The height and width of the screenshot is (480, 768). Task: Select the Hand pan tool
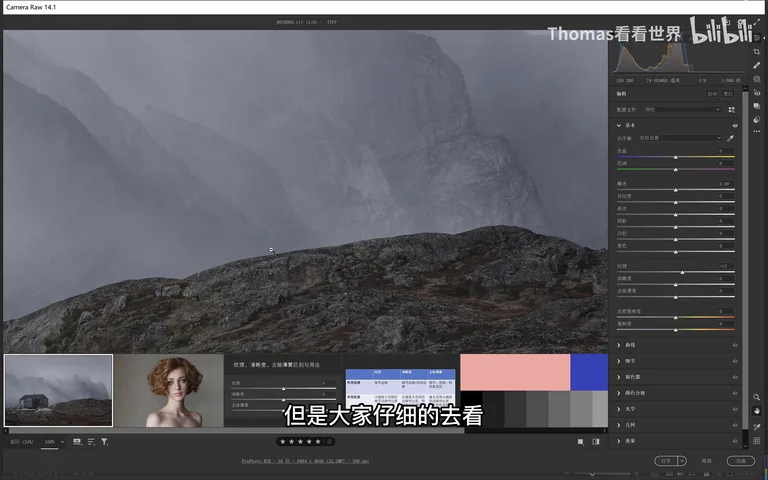coord(757,411)
